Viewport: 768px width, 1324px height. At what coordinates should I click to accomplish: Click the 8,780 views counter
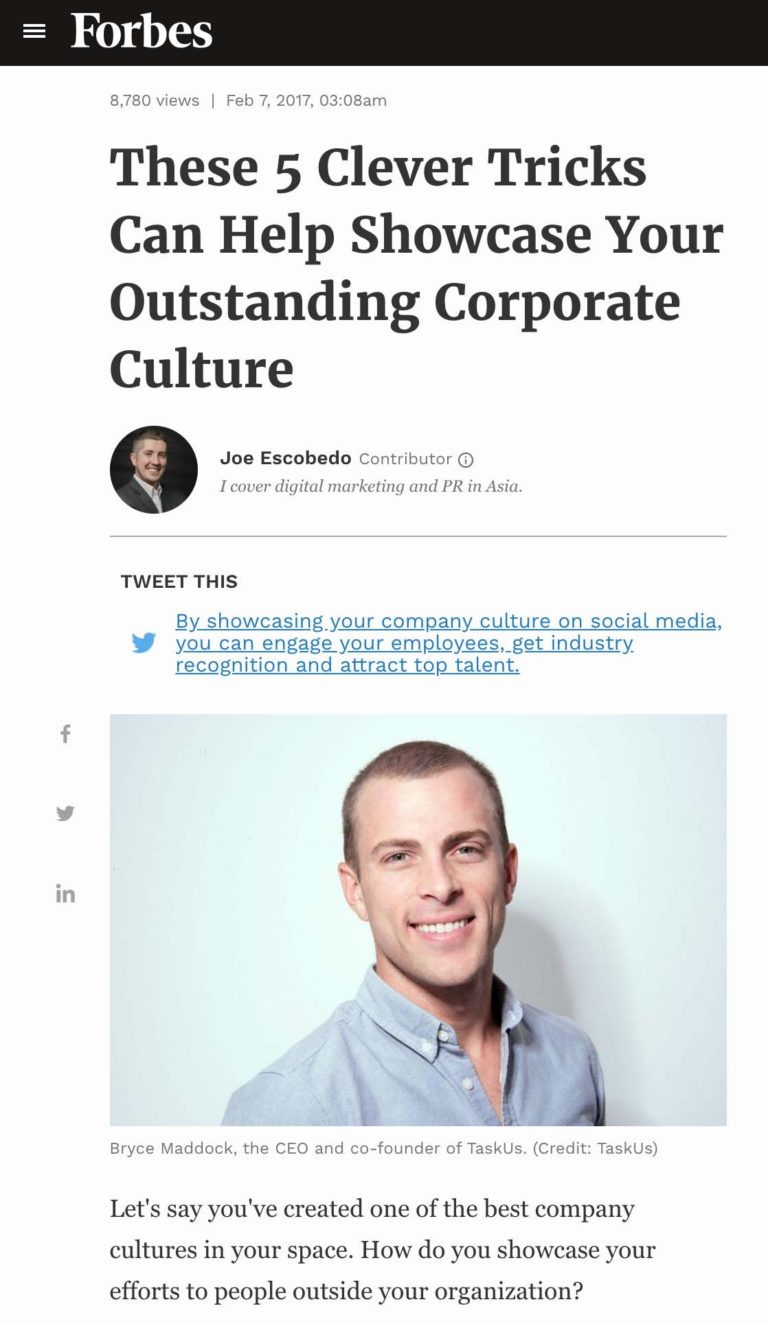[x=154, y=100]
